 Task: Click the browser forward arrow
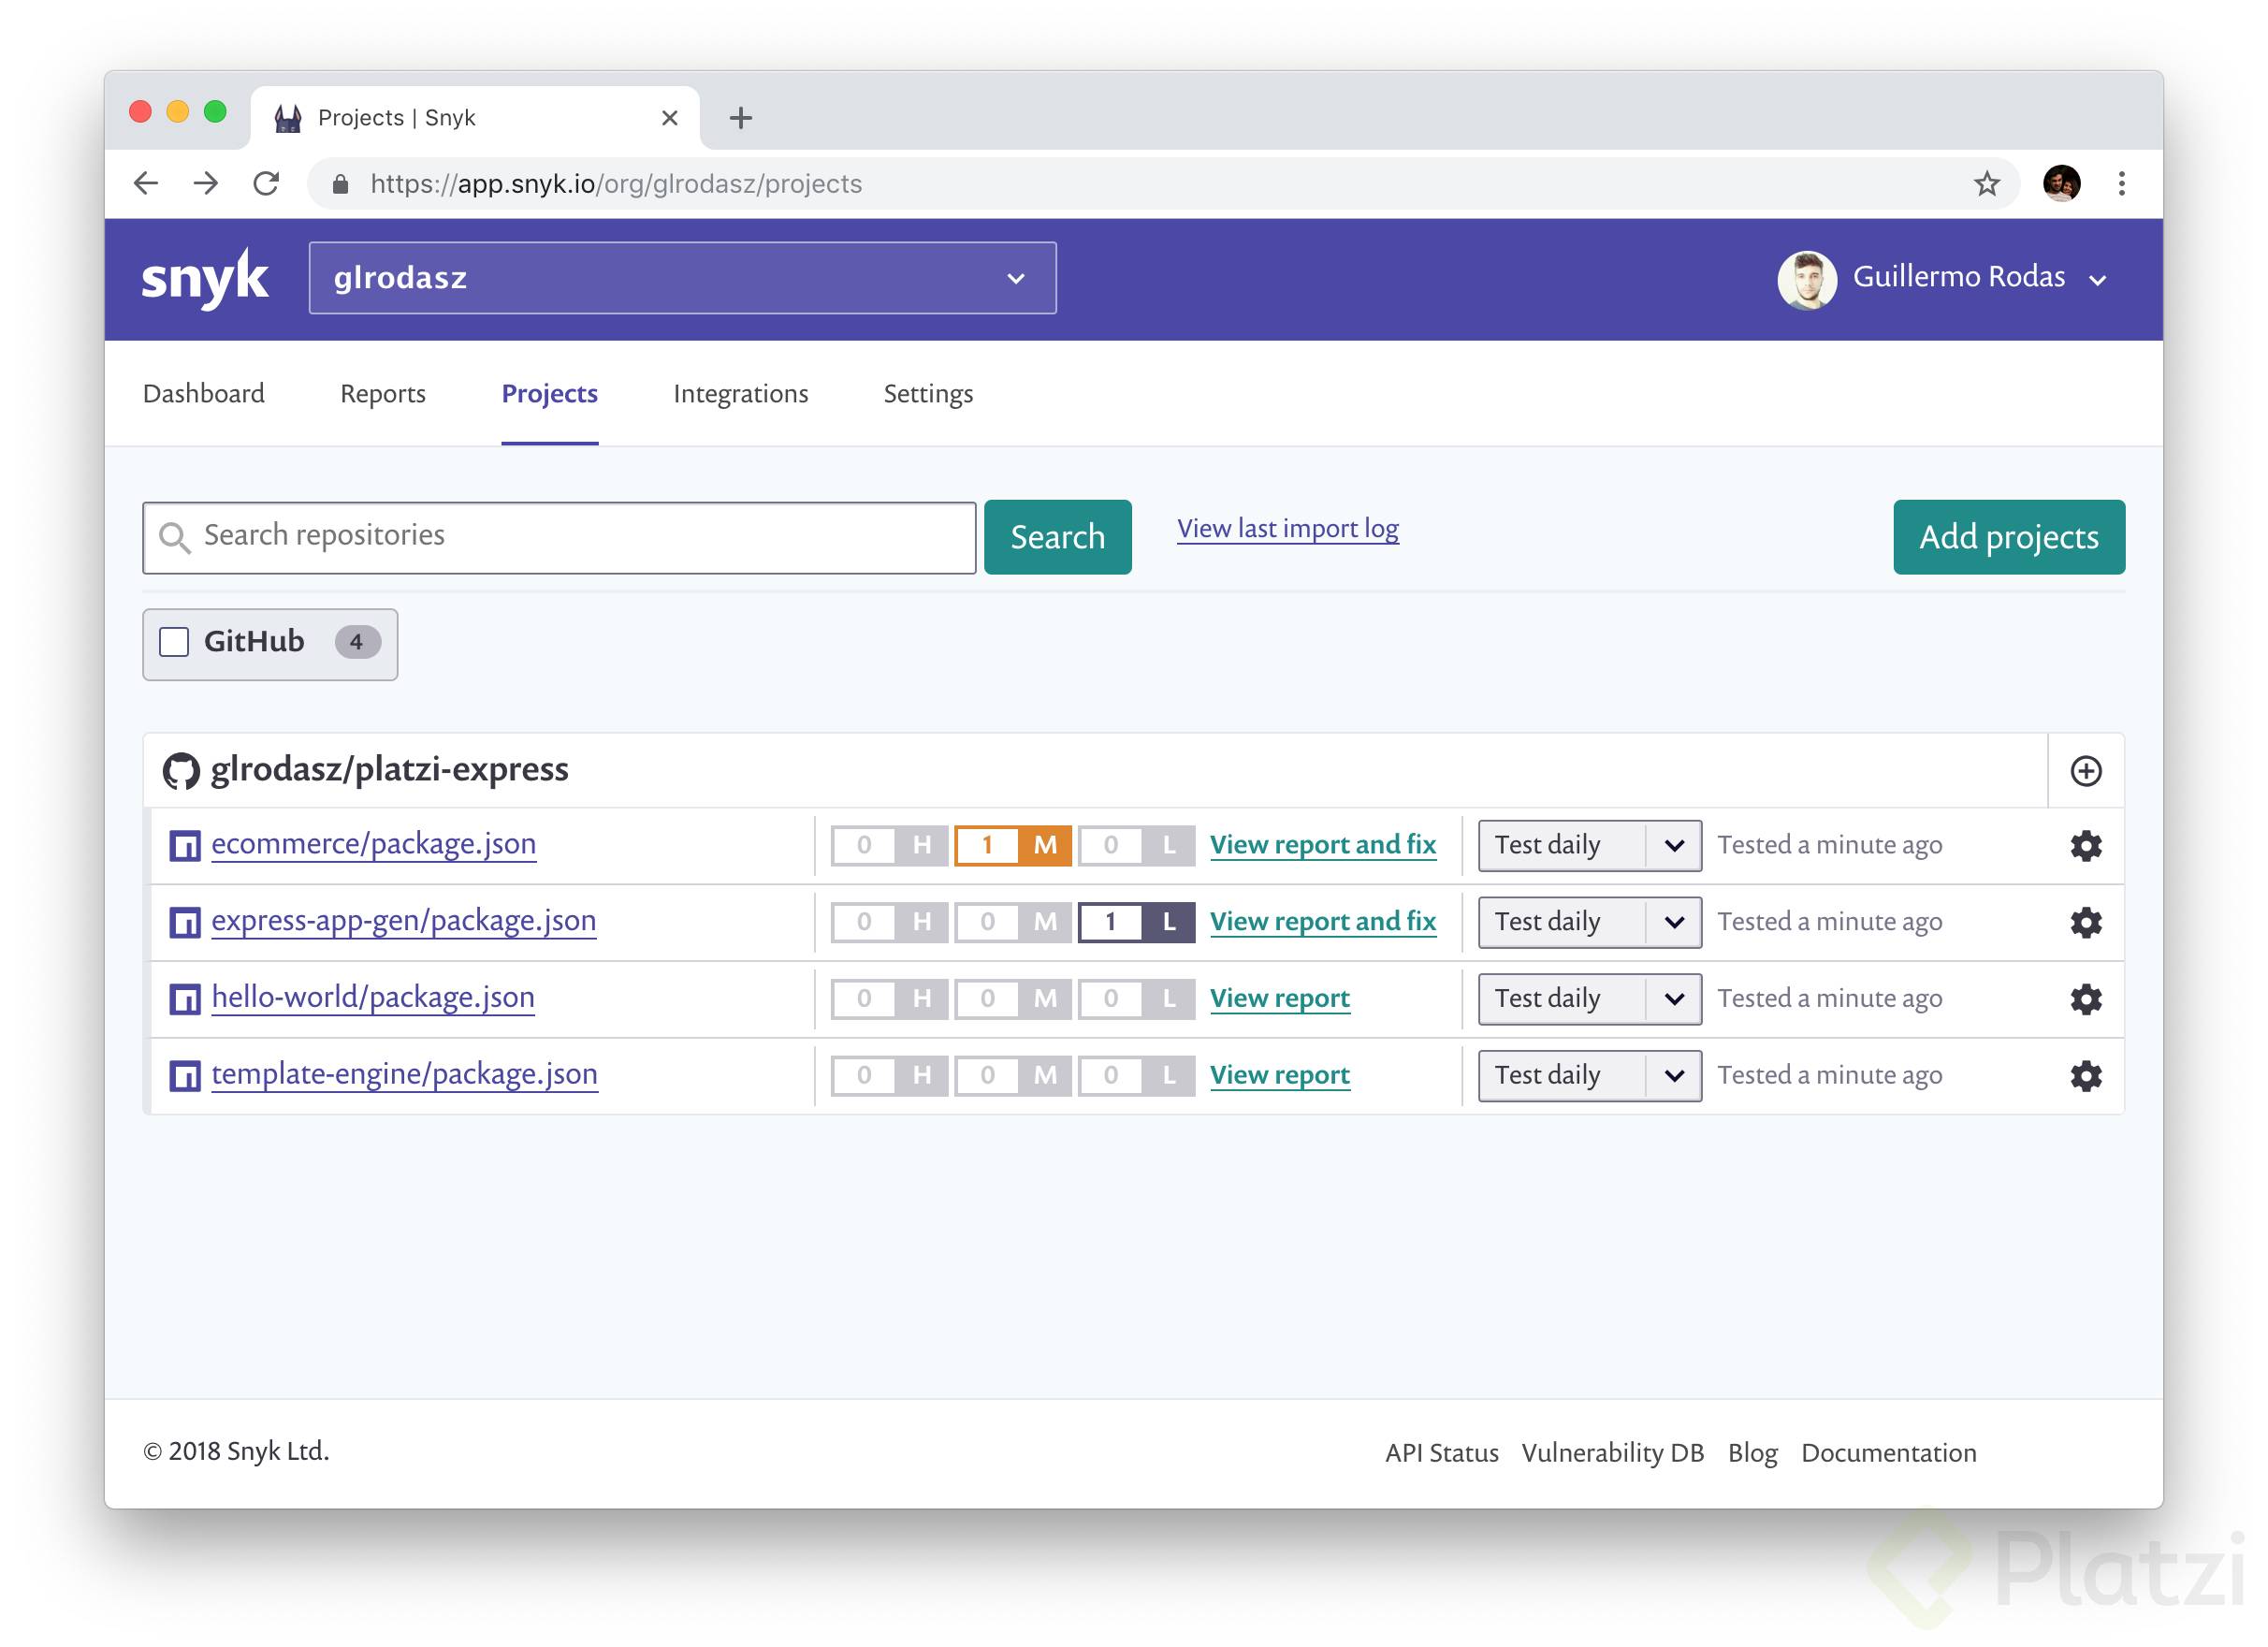206,183
